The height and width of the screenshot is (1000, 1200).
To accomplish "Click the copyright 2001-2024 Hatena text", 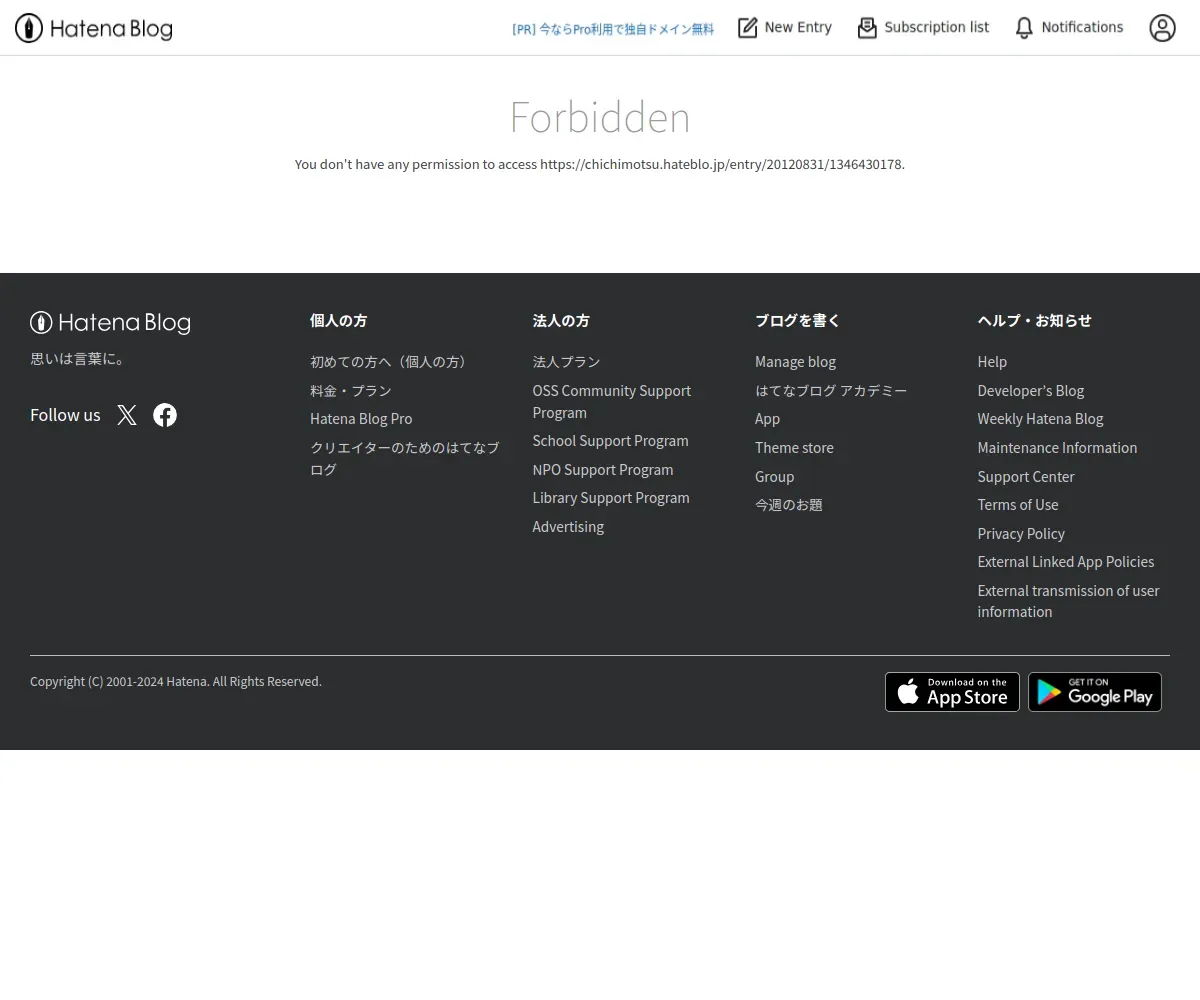I will tap(176, 682).
